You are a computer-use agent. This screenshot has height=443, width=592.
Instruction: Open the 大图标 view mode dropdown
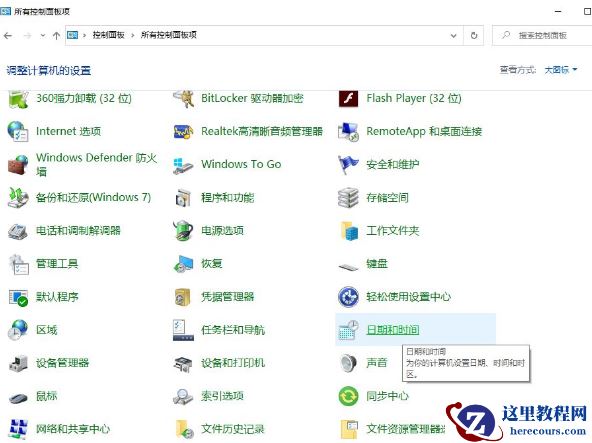point(561,70)
